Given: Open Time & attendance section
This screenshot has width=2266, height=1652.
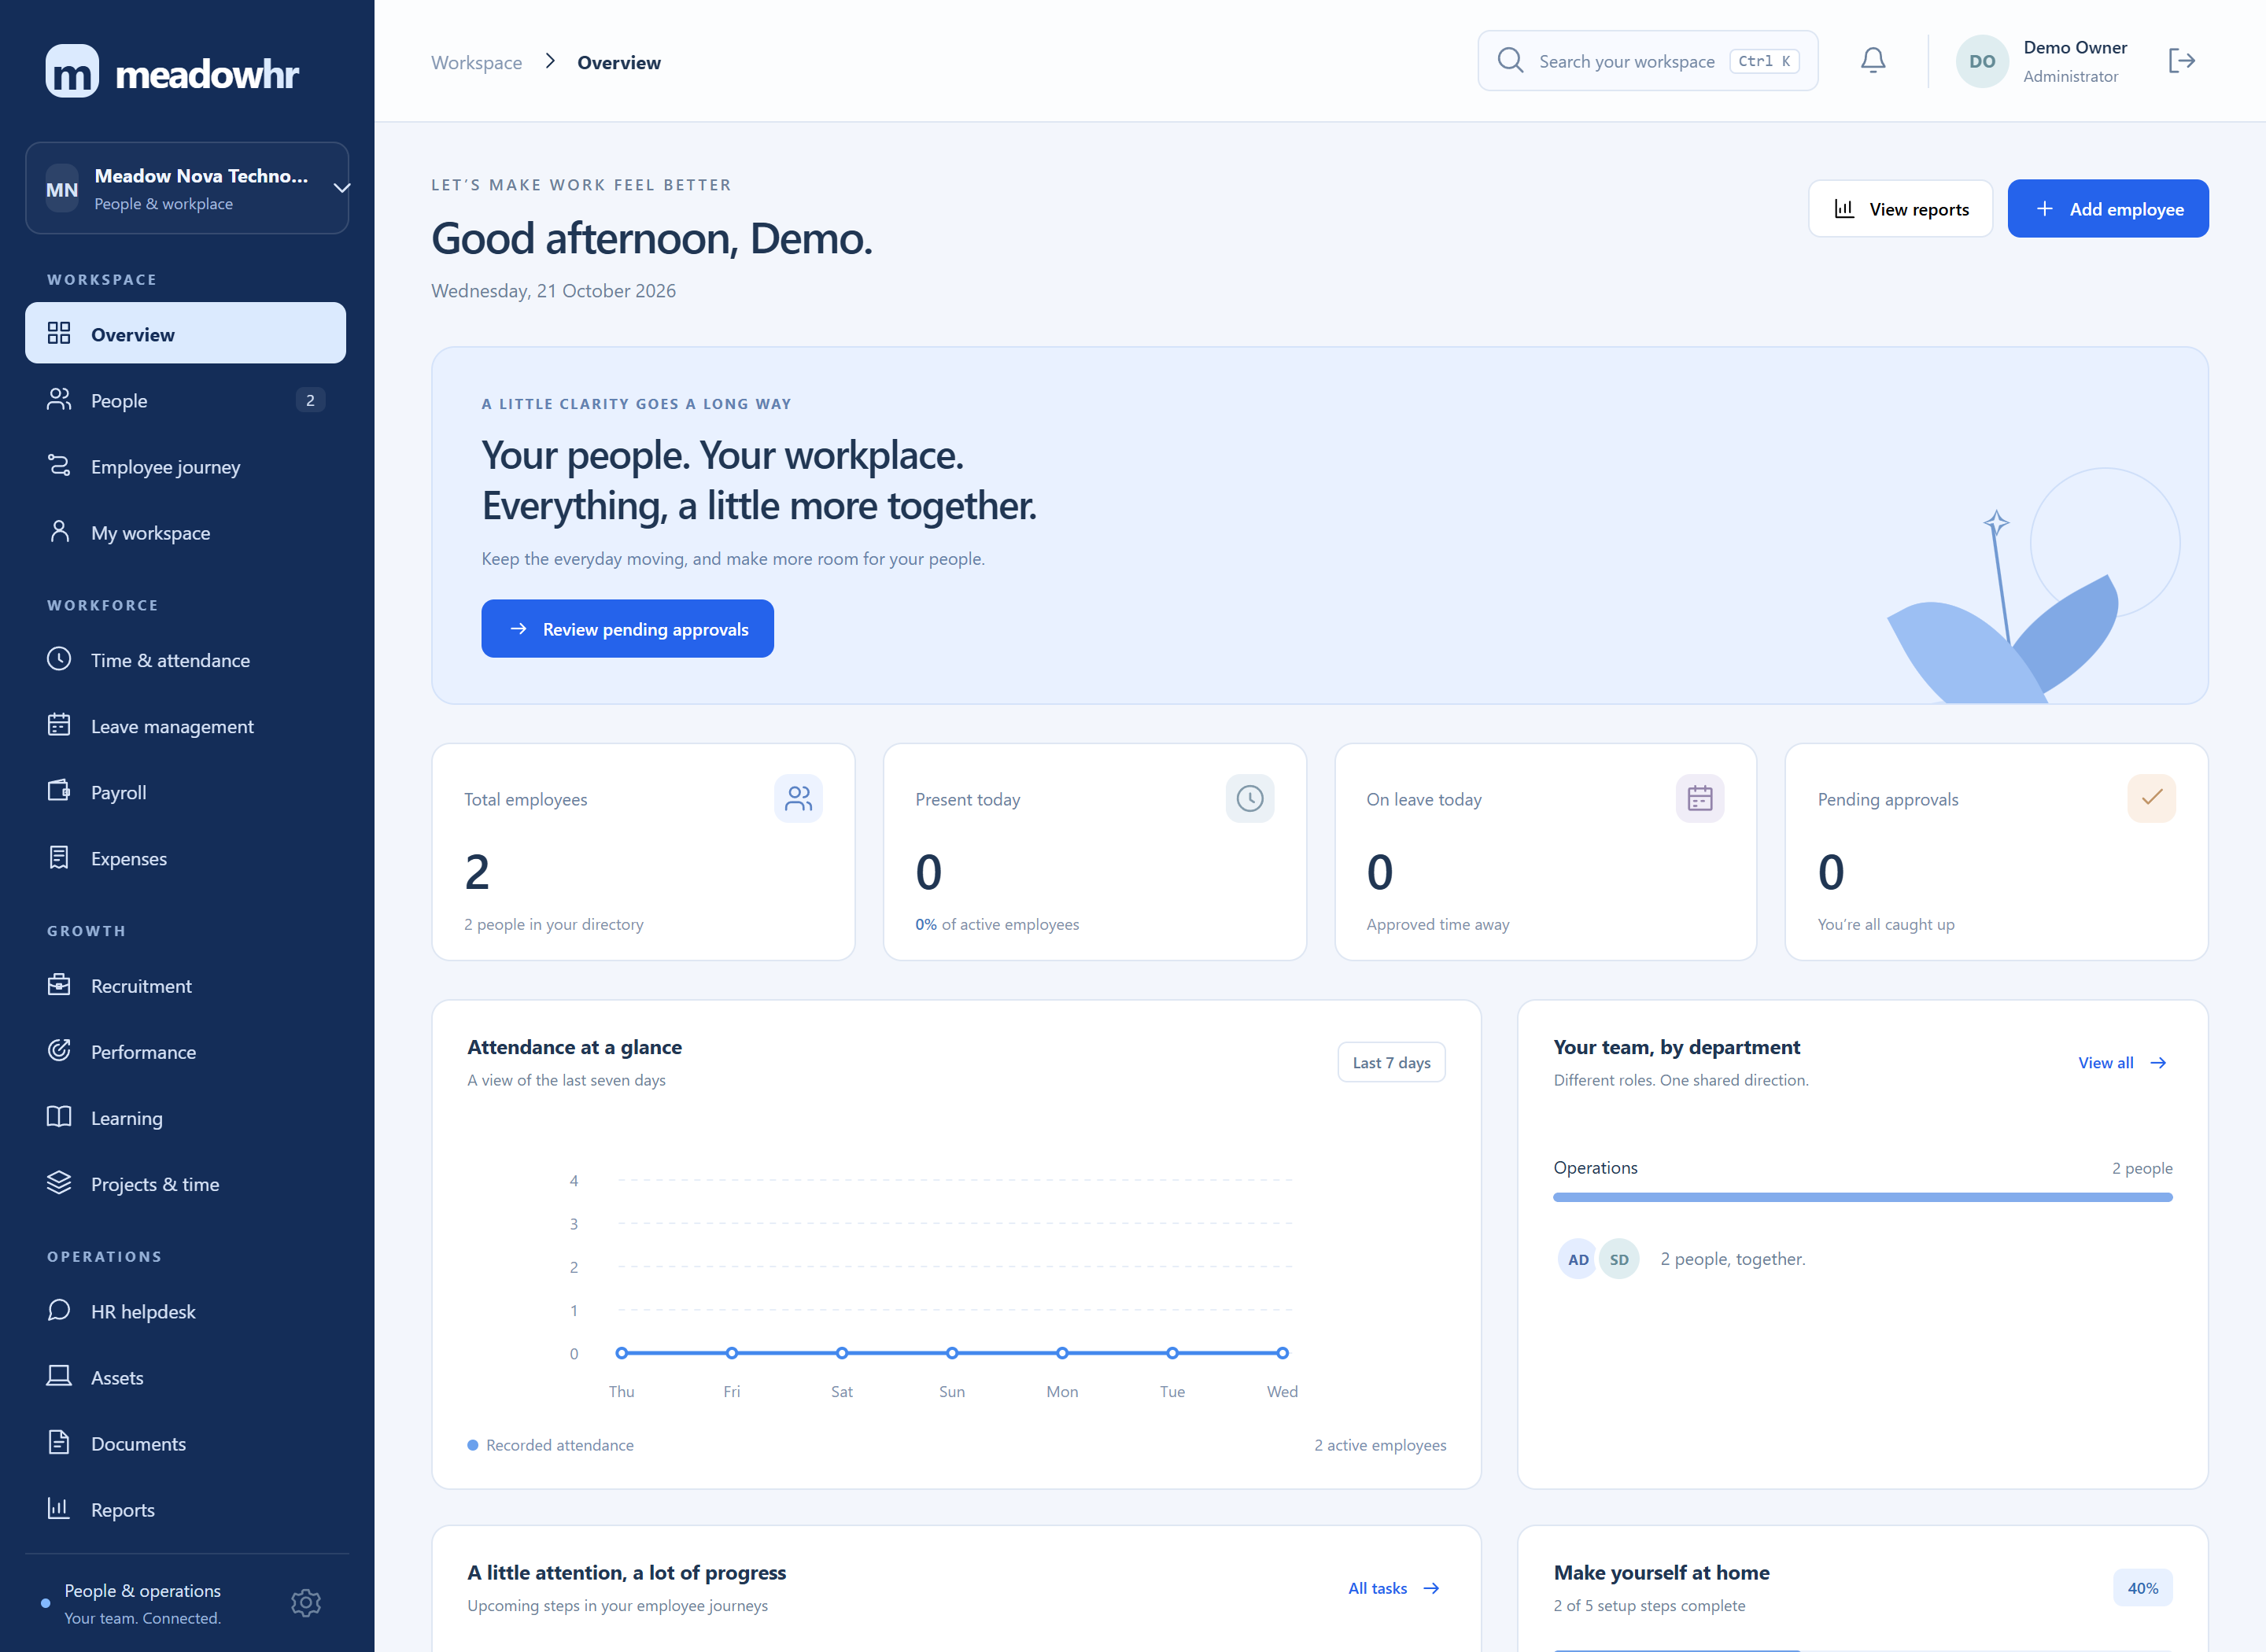Looking at the screenshot, I should (x=186, y=660).
